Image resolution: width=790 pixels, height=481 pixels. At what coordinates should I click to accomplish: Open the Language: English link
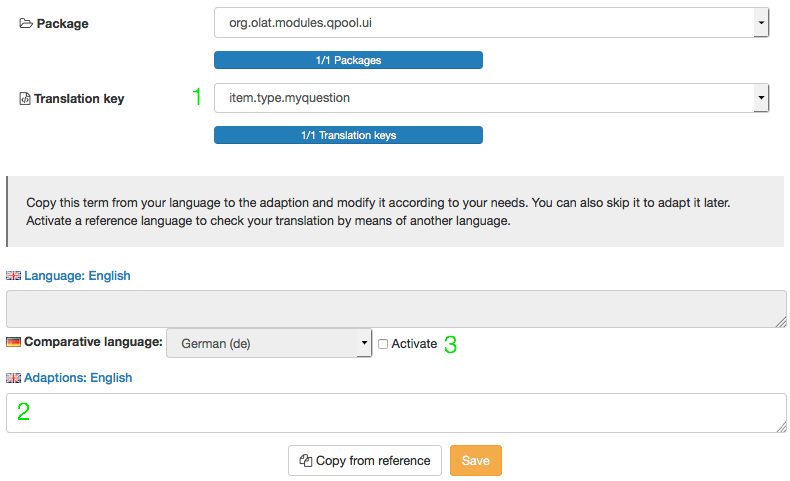click(77, 275)
